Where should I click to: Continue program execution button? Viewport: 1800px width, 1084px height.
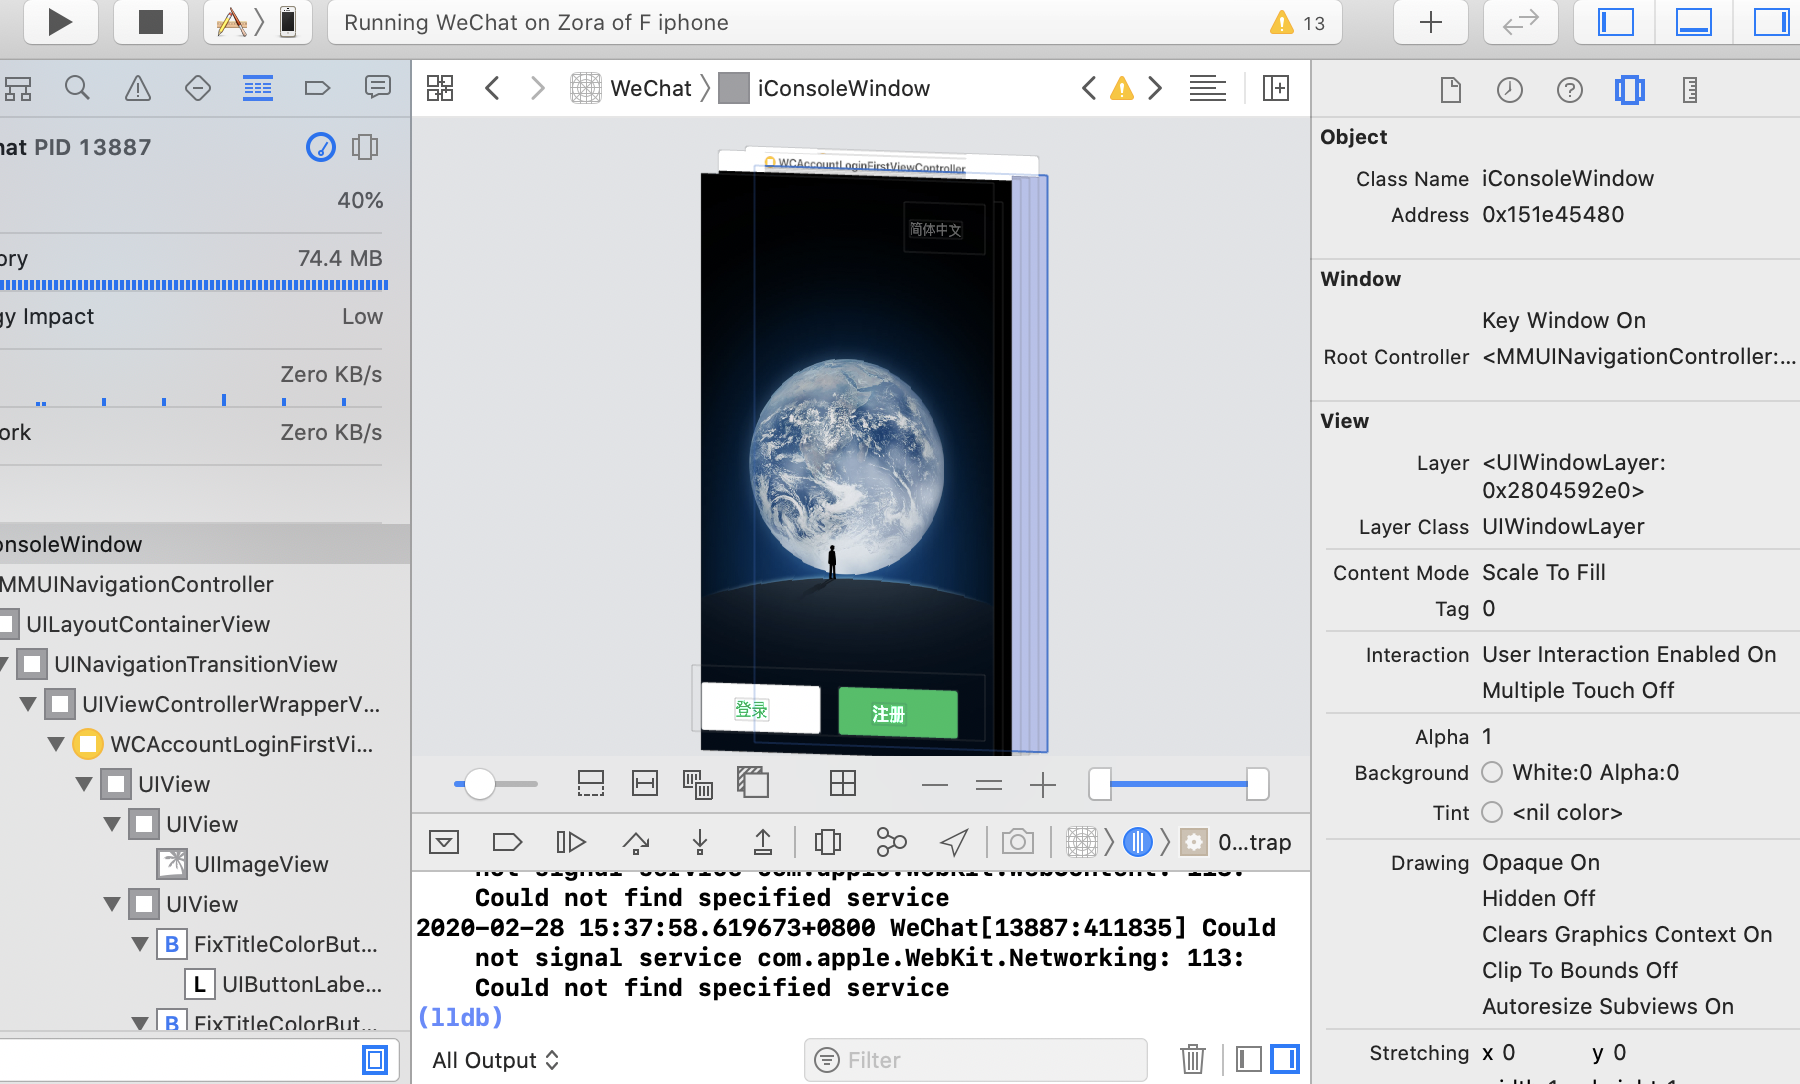(570, 842)
